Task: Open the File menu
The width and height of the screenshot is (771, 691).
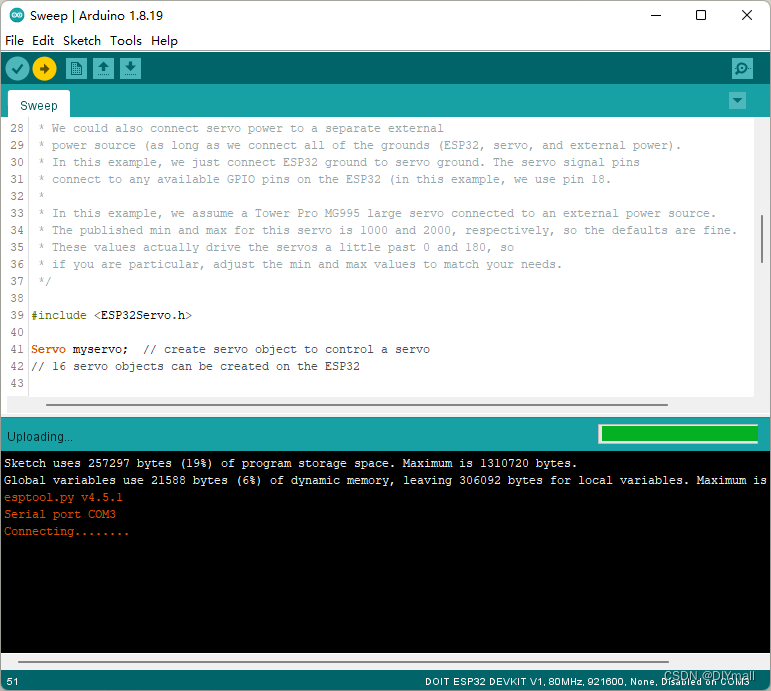Action: (x=14, y=41)
